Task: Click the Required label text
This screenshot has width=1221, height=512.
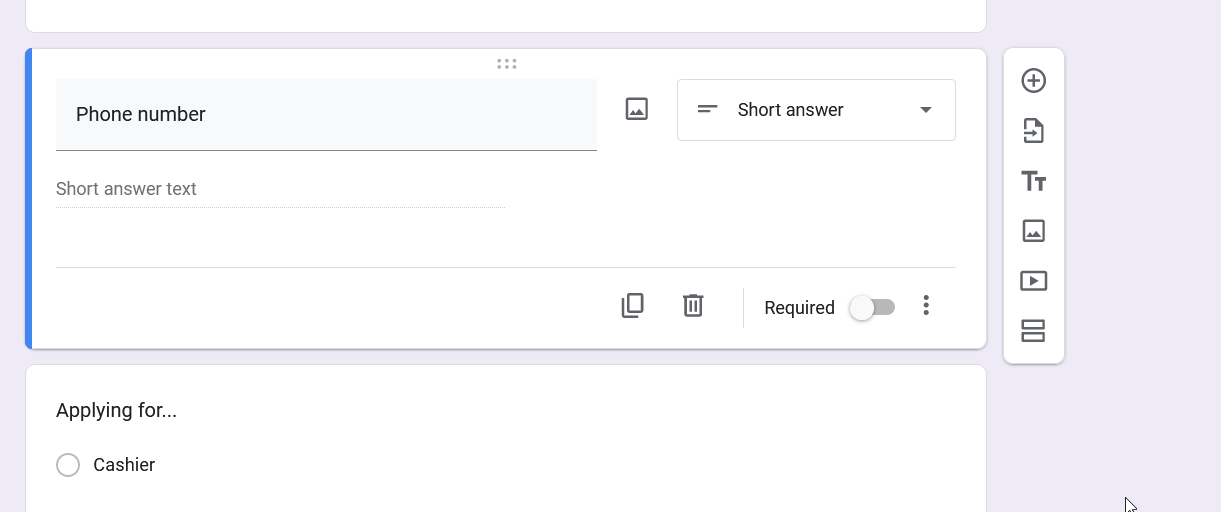Action: tap(799, 308)
